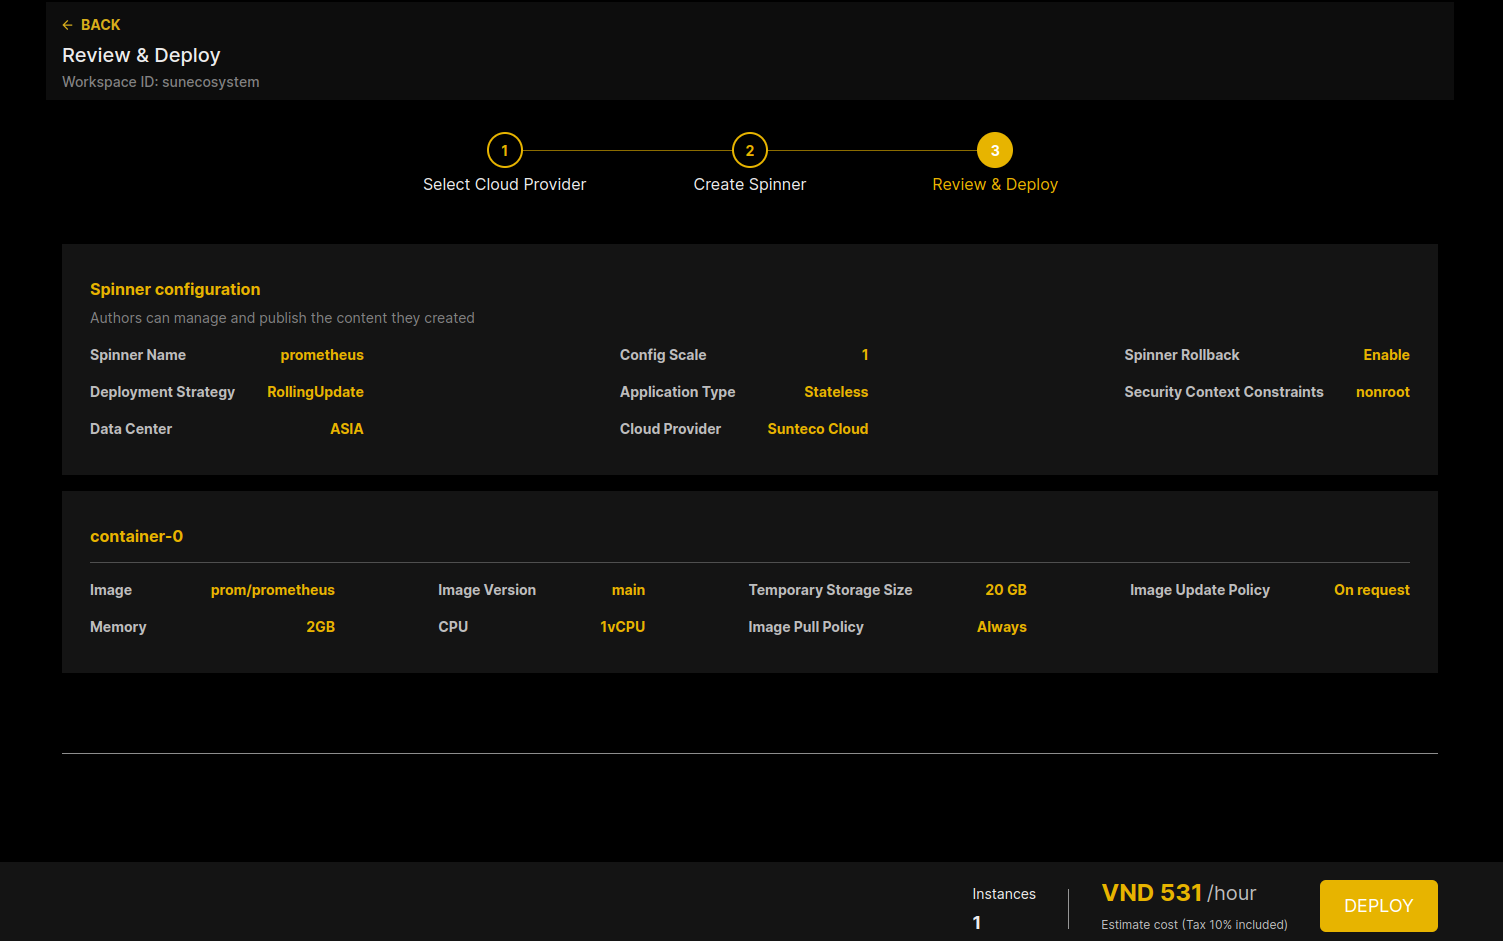Click the RollingUpdate deployment strategy value
Screen dimensions: 1503x941
point(315,392)
